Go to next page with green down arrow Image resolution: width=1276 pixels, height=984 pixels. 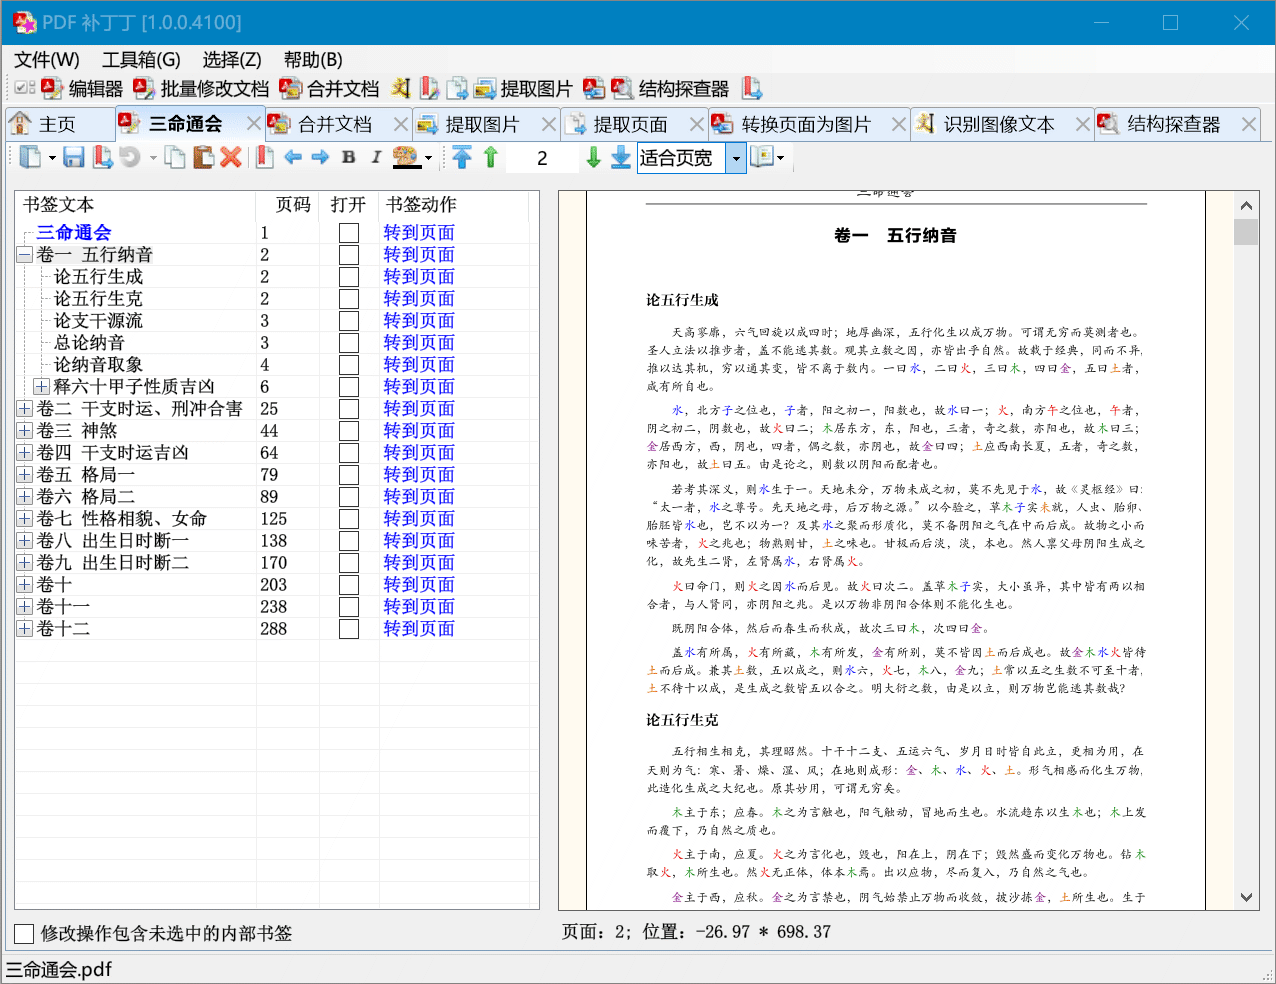(x=593, y=157)
